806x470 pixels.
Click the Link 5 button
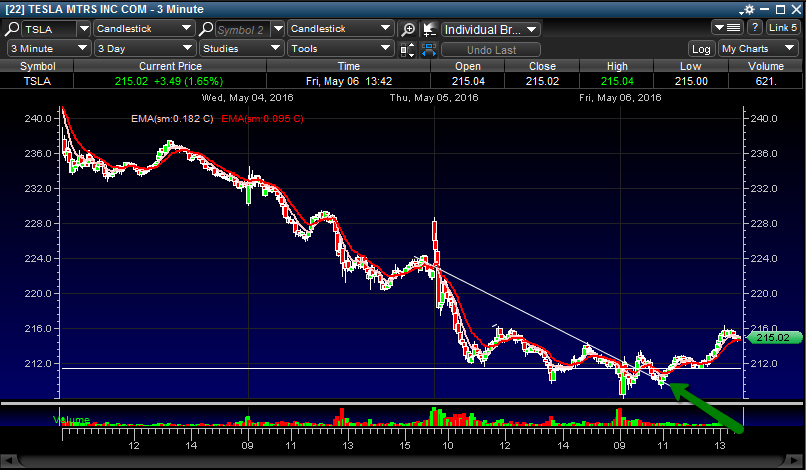783,28
